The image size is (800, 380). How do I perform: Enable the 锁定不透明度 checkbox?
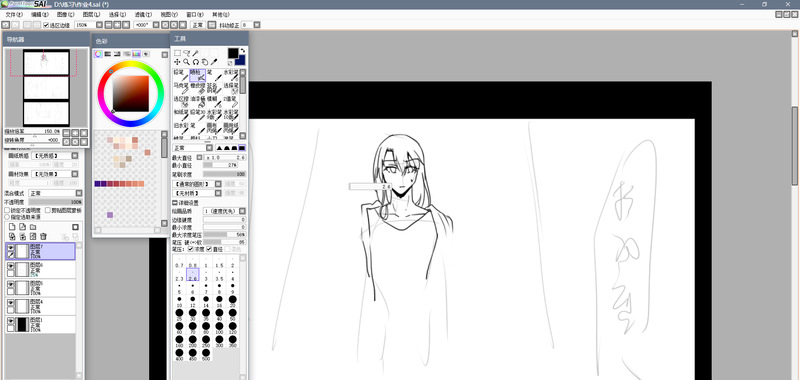pyautogui.click(x=7, y=210)
